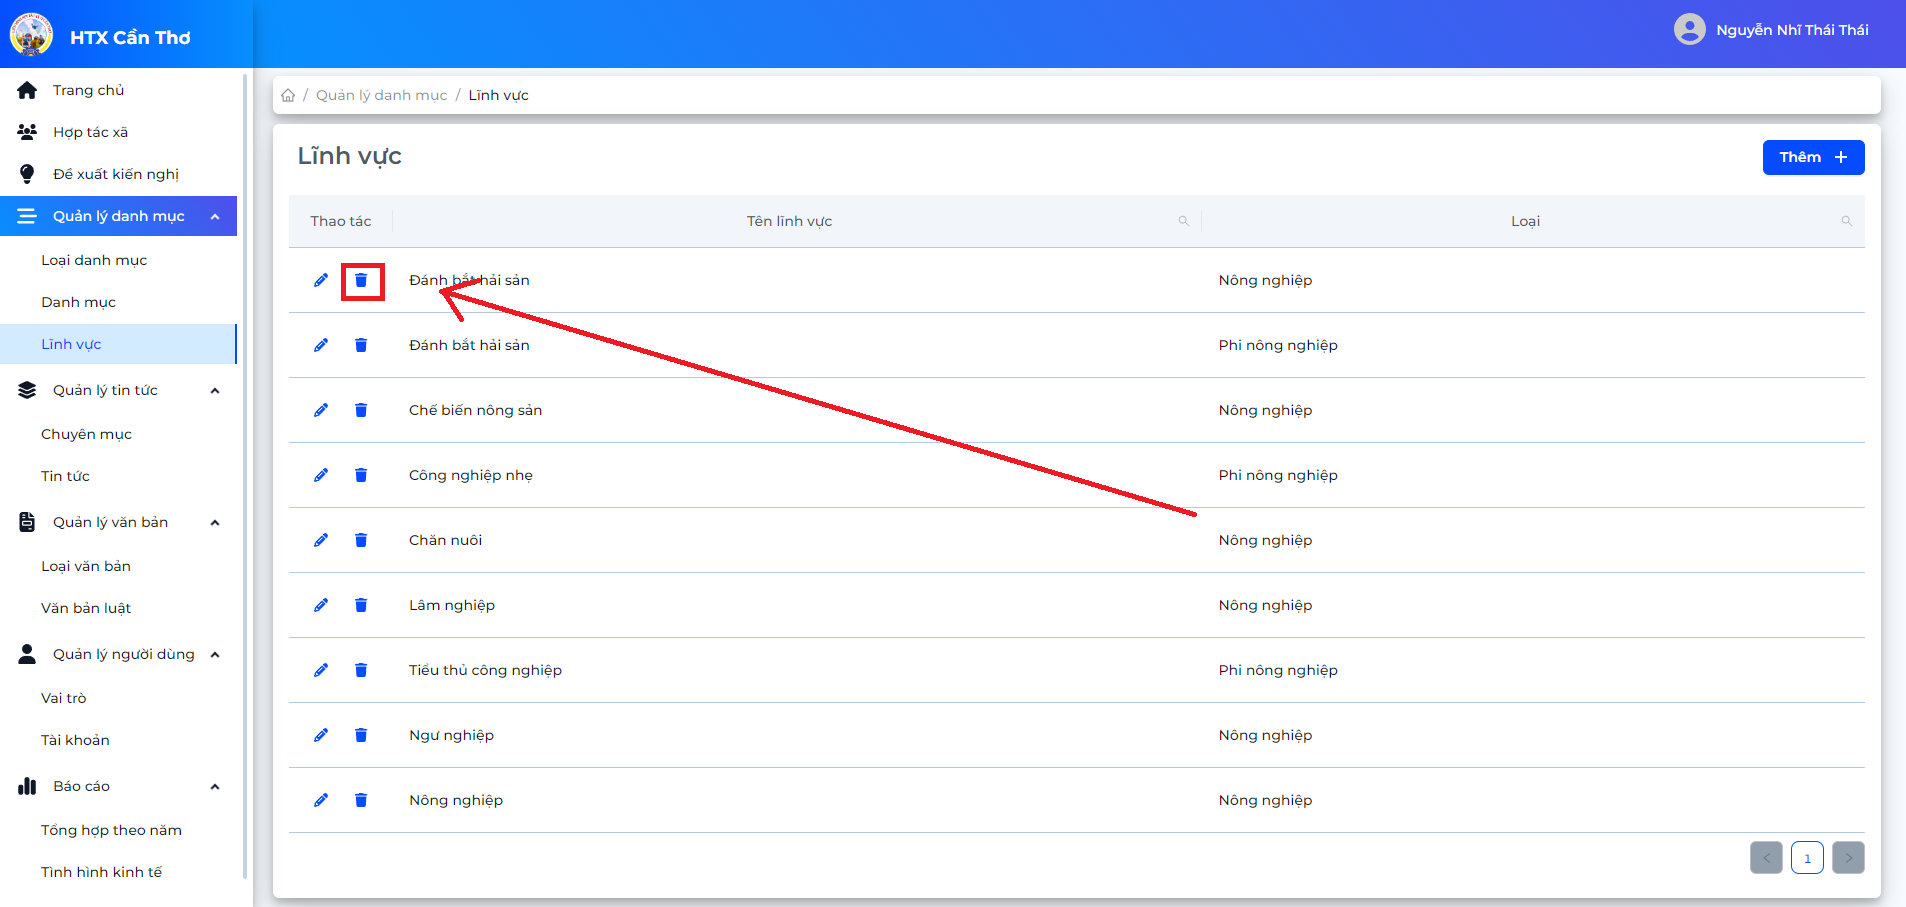Collapse the Báo cáo section
This screenshot has height=907, width=1906.
(215, 786)
